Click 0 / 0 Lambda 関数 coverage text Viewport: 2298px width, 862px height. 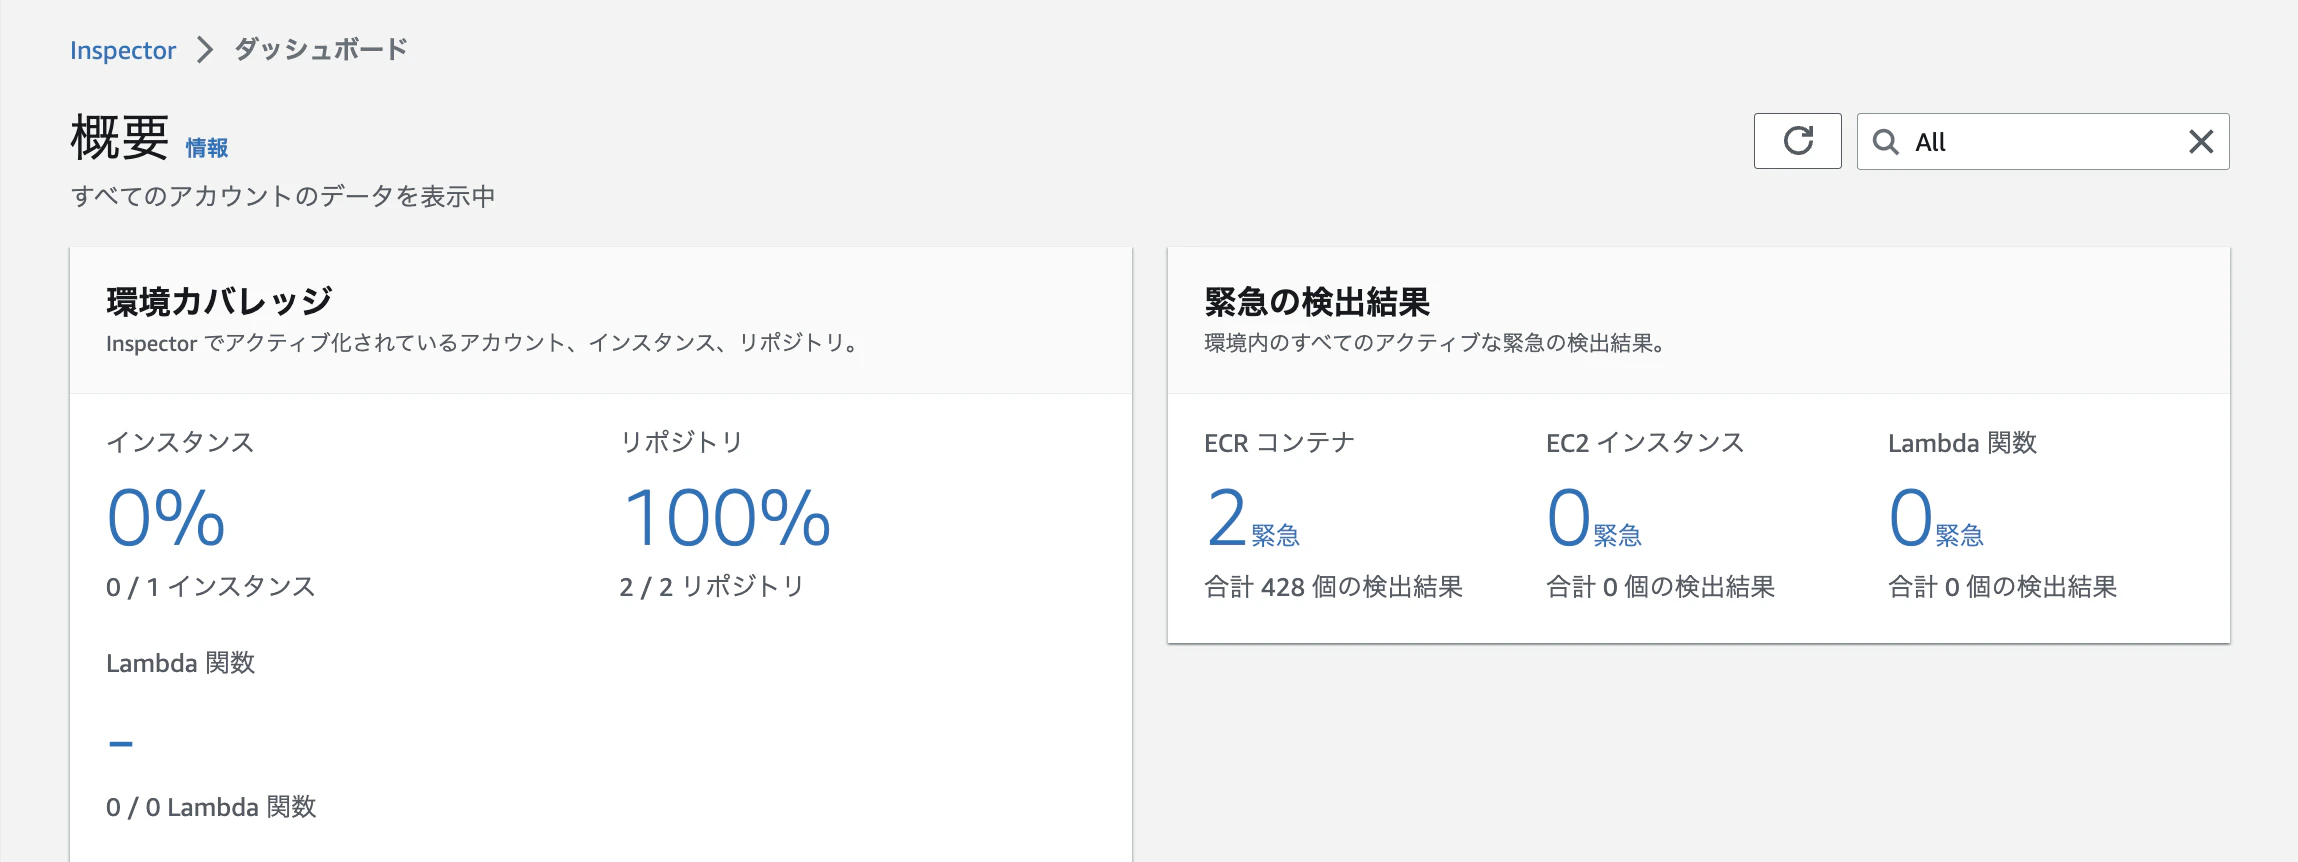pyautogui.click(x=210, y=807)
